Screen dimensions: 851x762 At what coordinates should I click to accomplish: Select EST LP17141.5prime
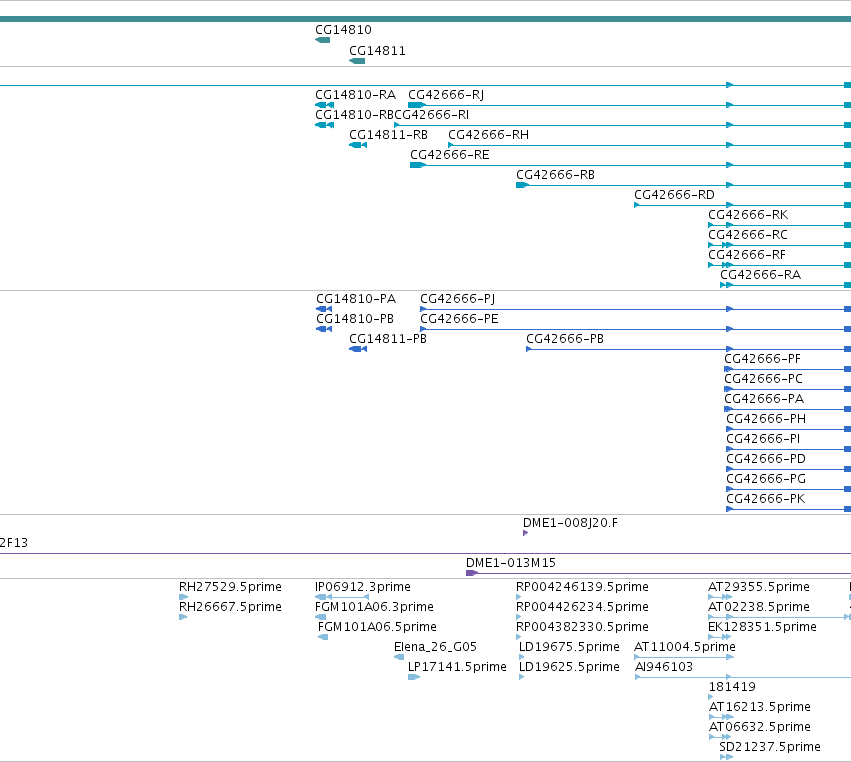pyautogui.click(x=458, y=667)
